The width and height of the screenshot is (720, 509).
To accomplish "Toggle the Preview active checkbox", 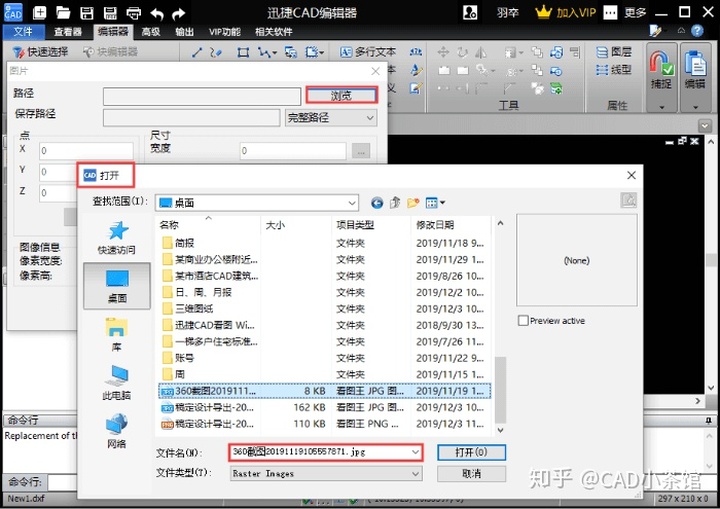I will pyautogui.click(x=523, y=321).
